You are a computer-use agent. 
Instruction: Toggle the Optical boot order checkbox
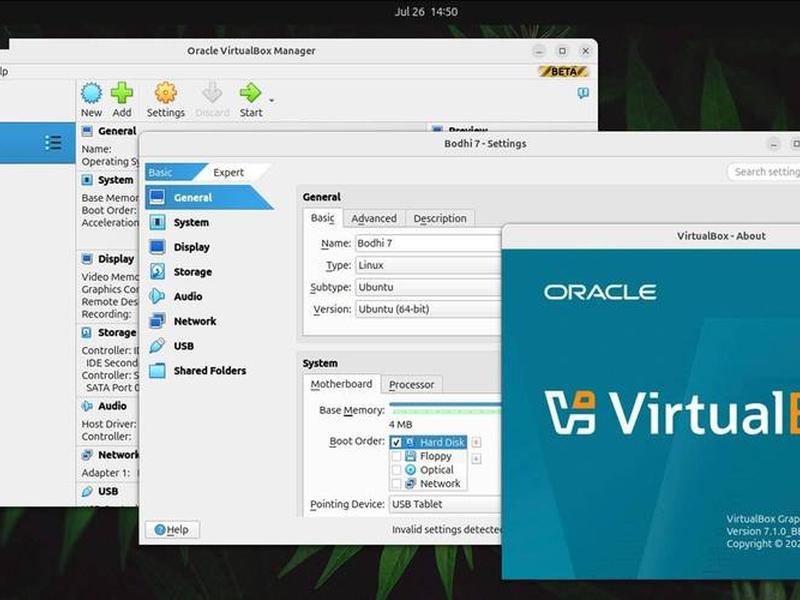396,470
